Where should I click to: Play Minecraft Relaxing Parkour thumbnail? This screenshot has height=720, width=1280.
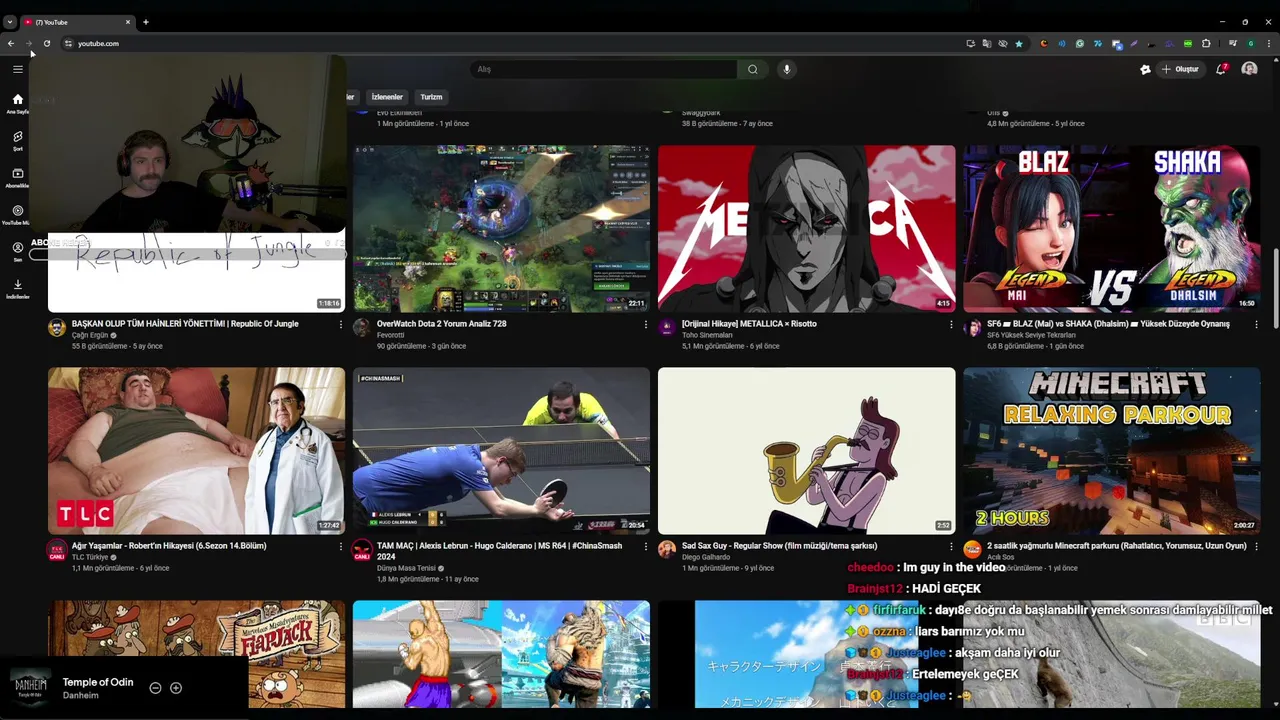[x=1111, y=450]
